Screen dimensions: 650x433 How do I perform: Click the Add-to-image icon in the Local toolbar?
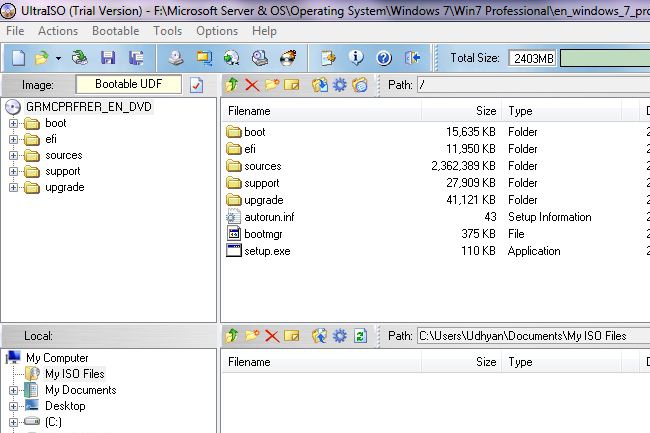pos(320,336)
